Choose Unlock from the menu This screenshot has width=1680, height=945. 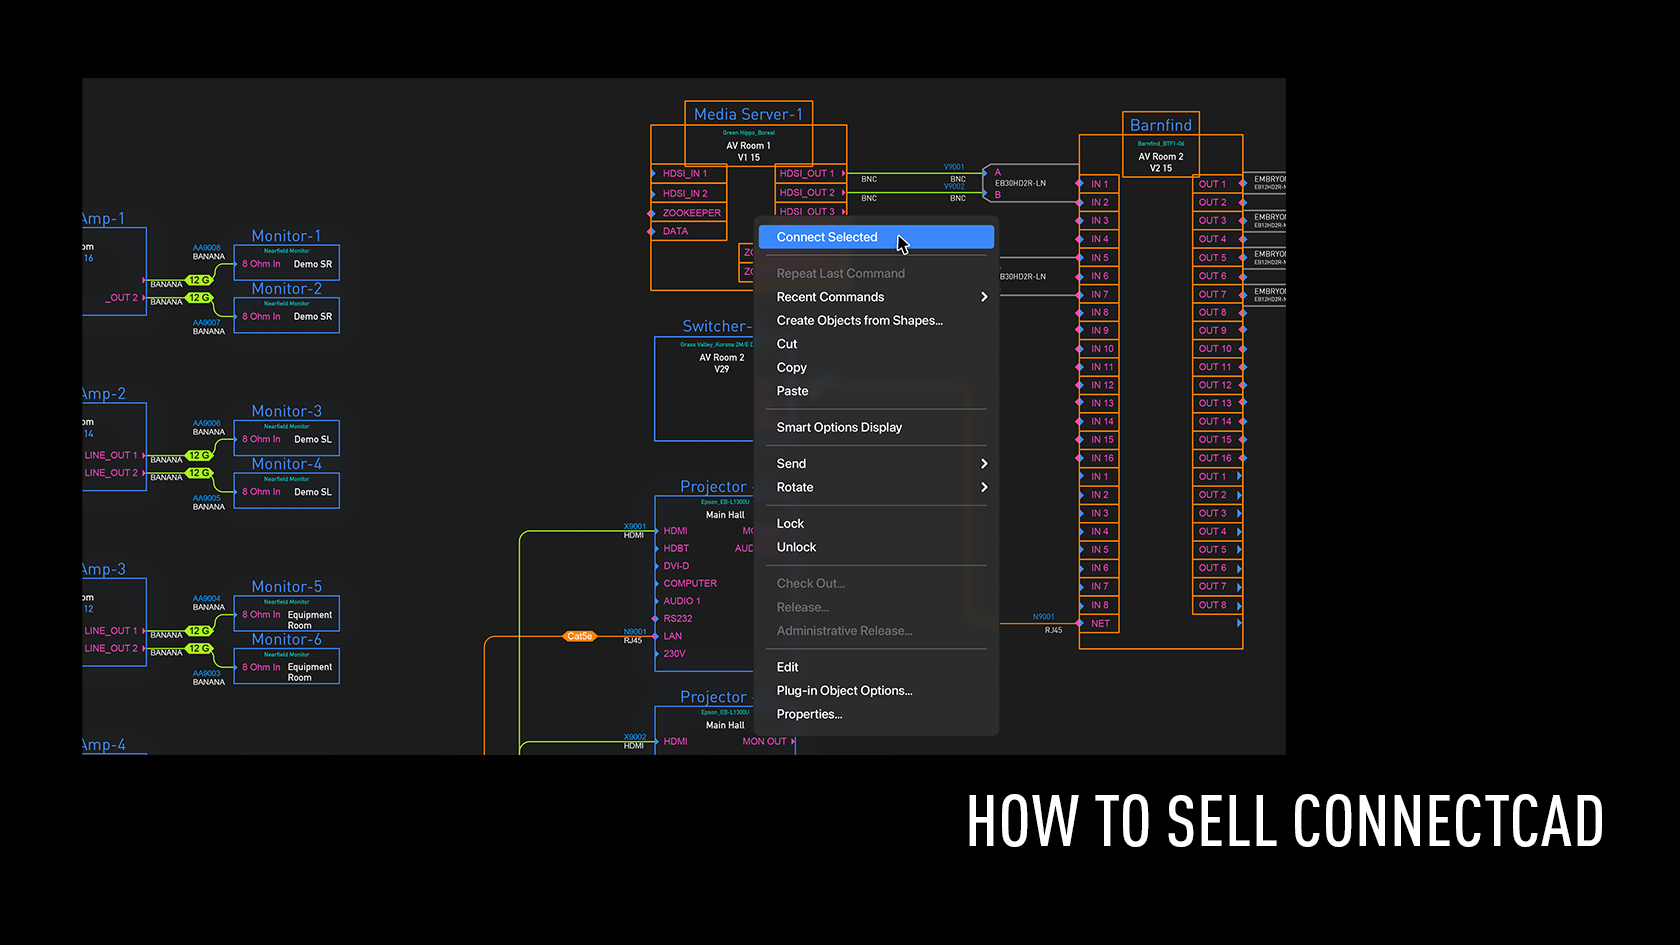(x=796, y=548)
